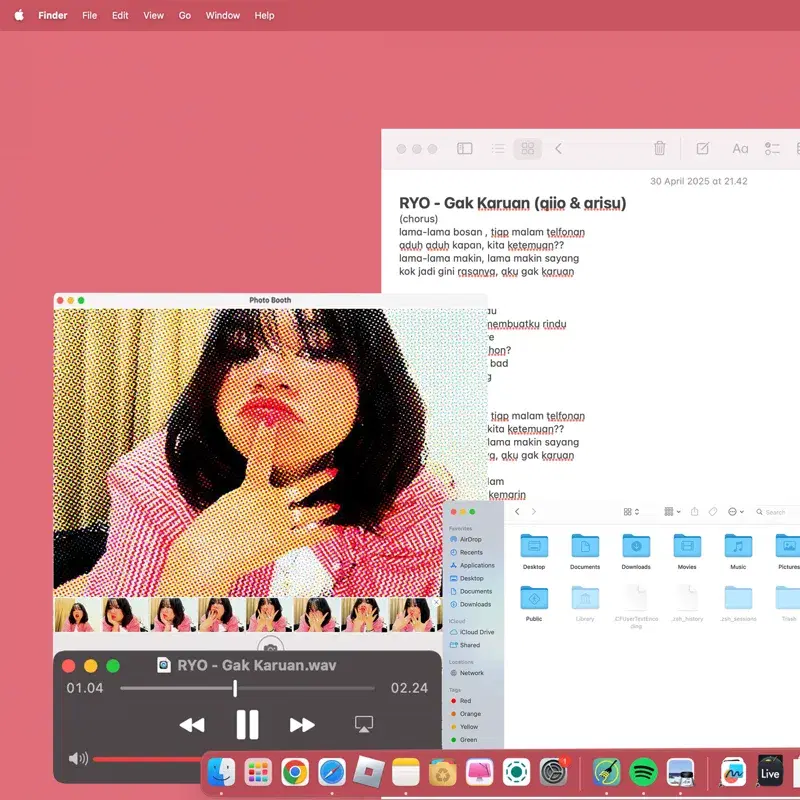Screen dimensions: 800x800
Task: Switch Notes to list view
Action: coord(498,148)
